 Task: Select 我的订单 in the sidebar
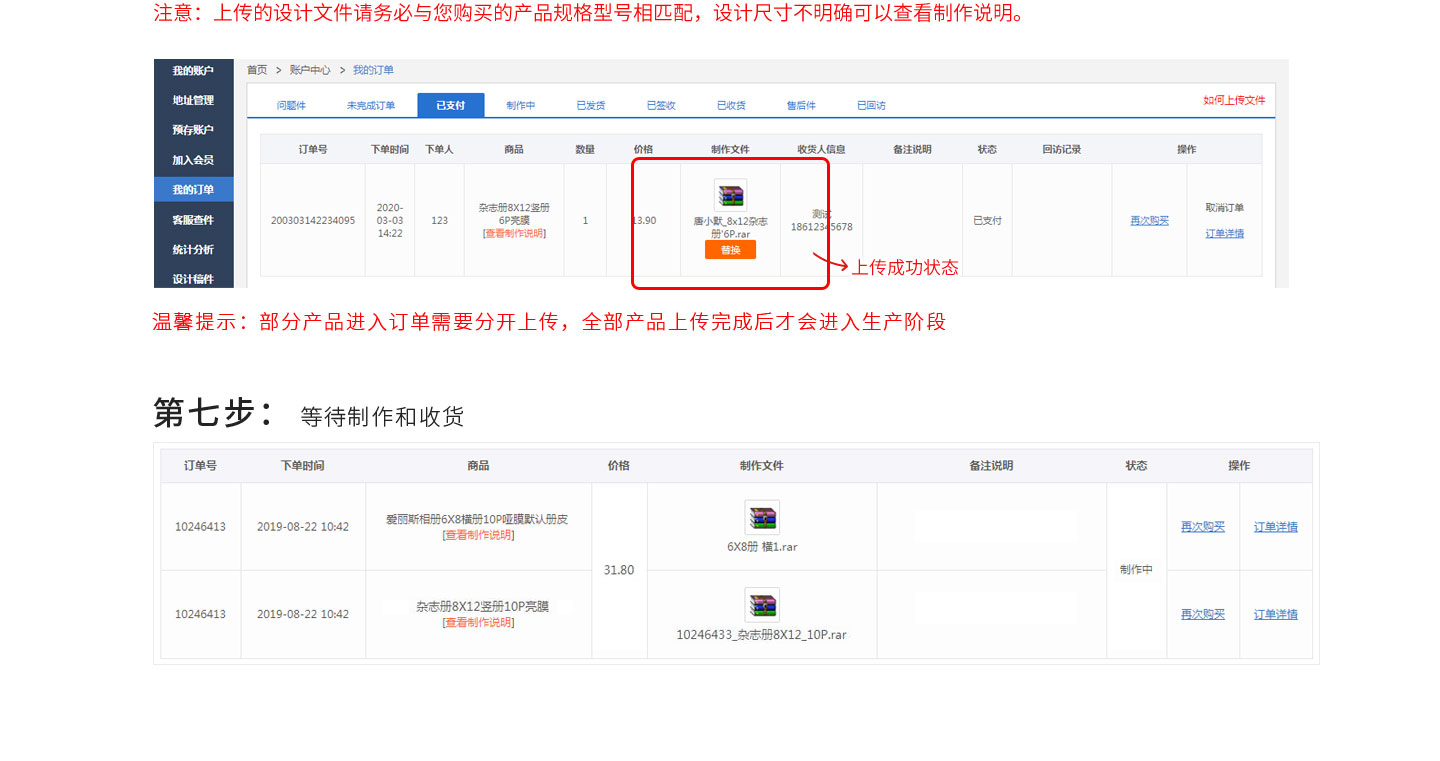[x=193, y=190]
